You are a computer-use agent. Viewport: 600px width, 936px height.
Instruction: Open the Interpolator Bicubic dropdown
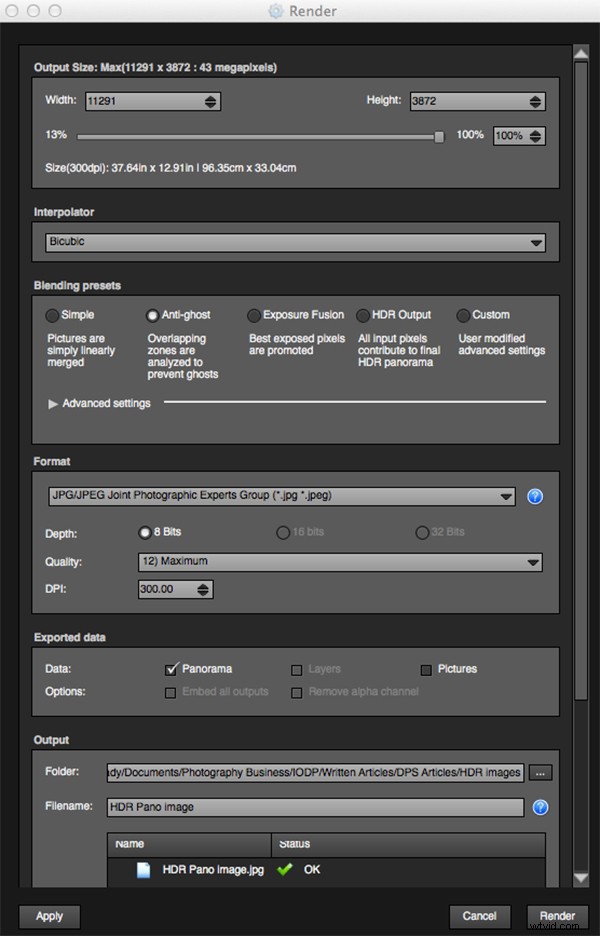[x=296, y=242]
